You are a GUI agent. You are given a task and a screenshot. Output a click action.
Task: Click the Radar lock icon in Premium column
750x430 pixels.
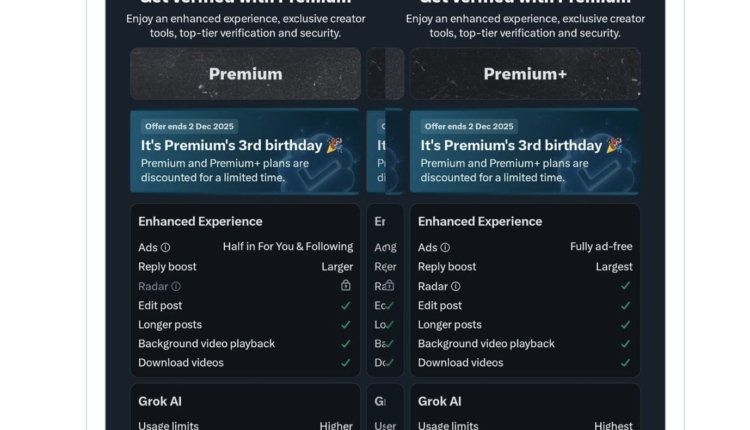pos(346,285)
